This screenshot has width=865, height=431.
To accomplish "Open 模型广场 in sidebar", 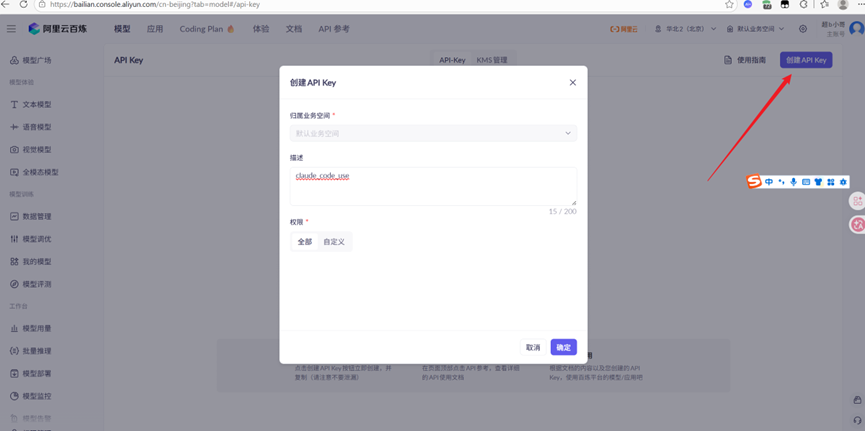I will [31, 60].
